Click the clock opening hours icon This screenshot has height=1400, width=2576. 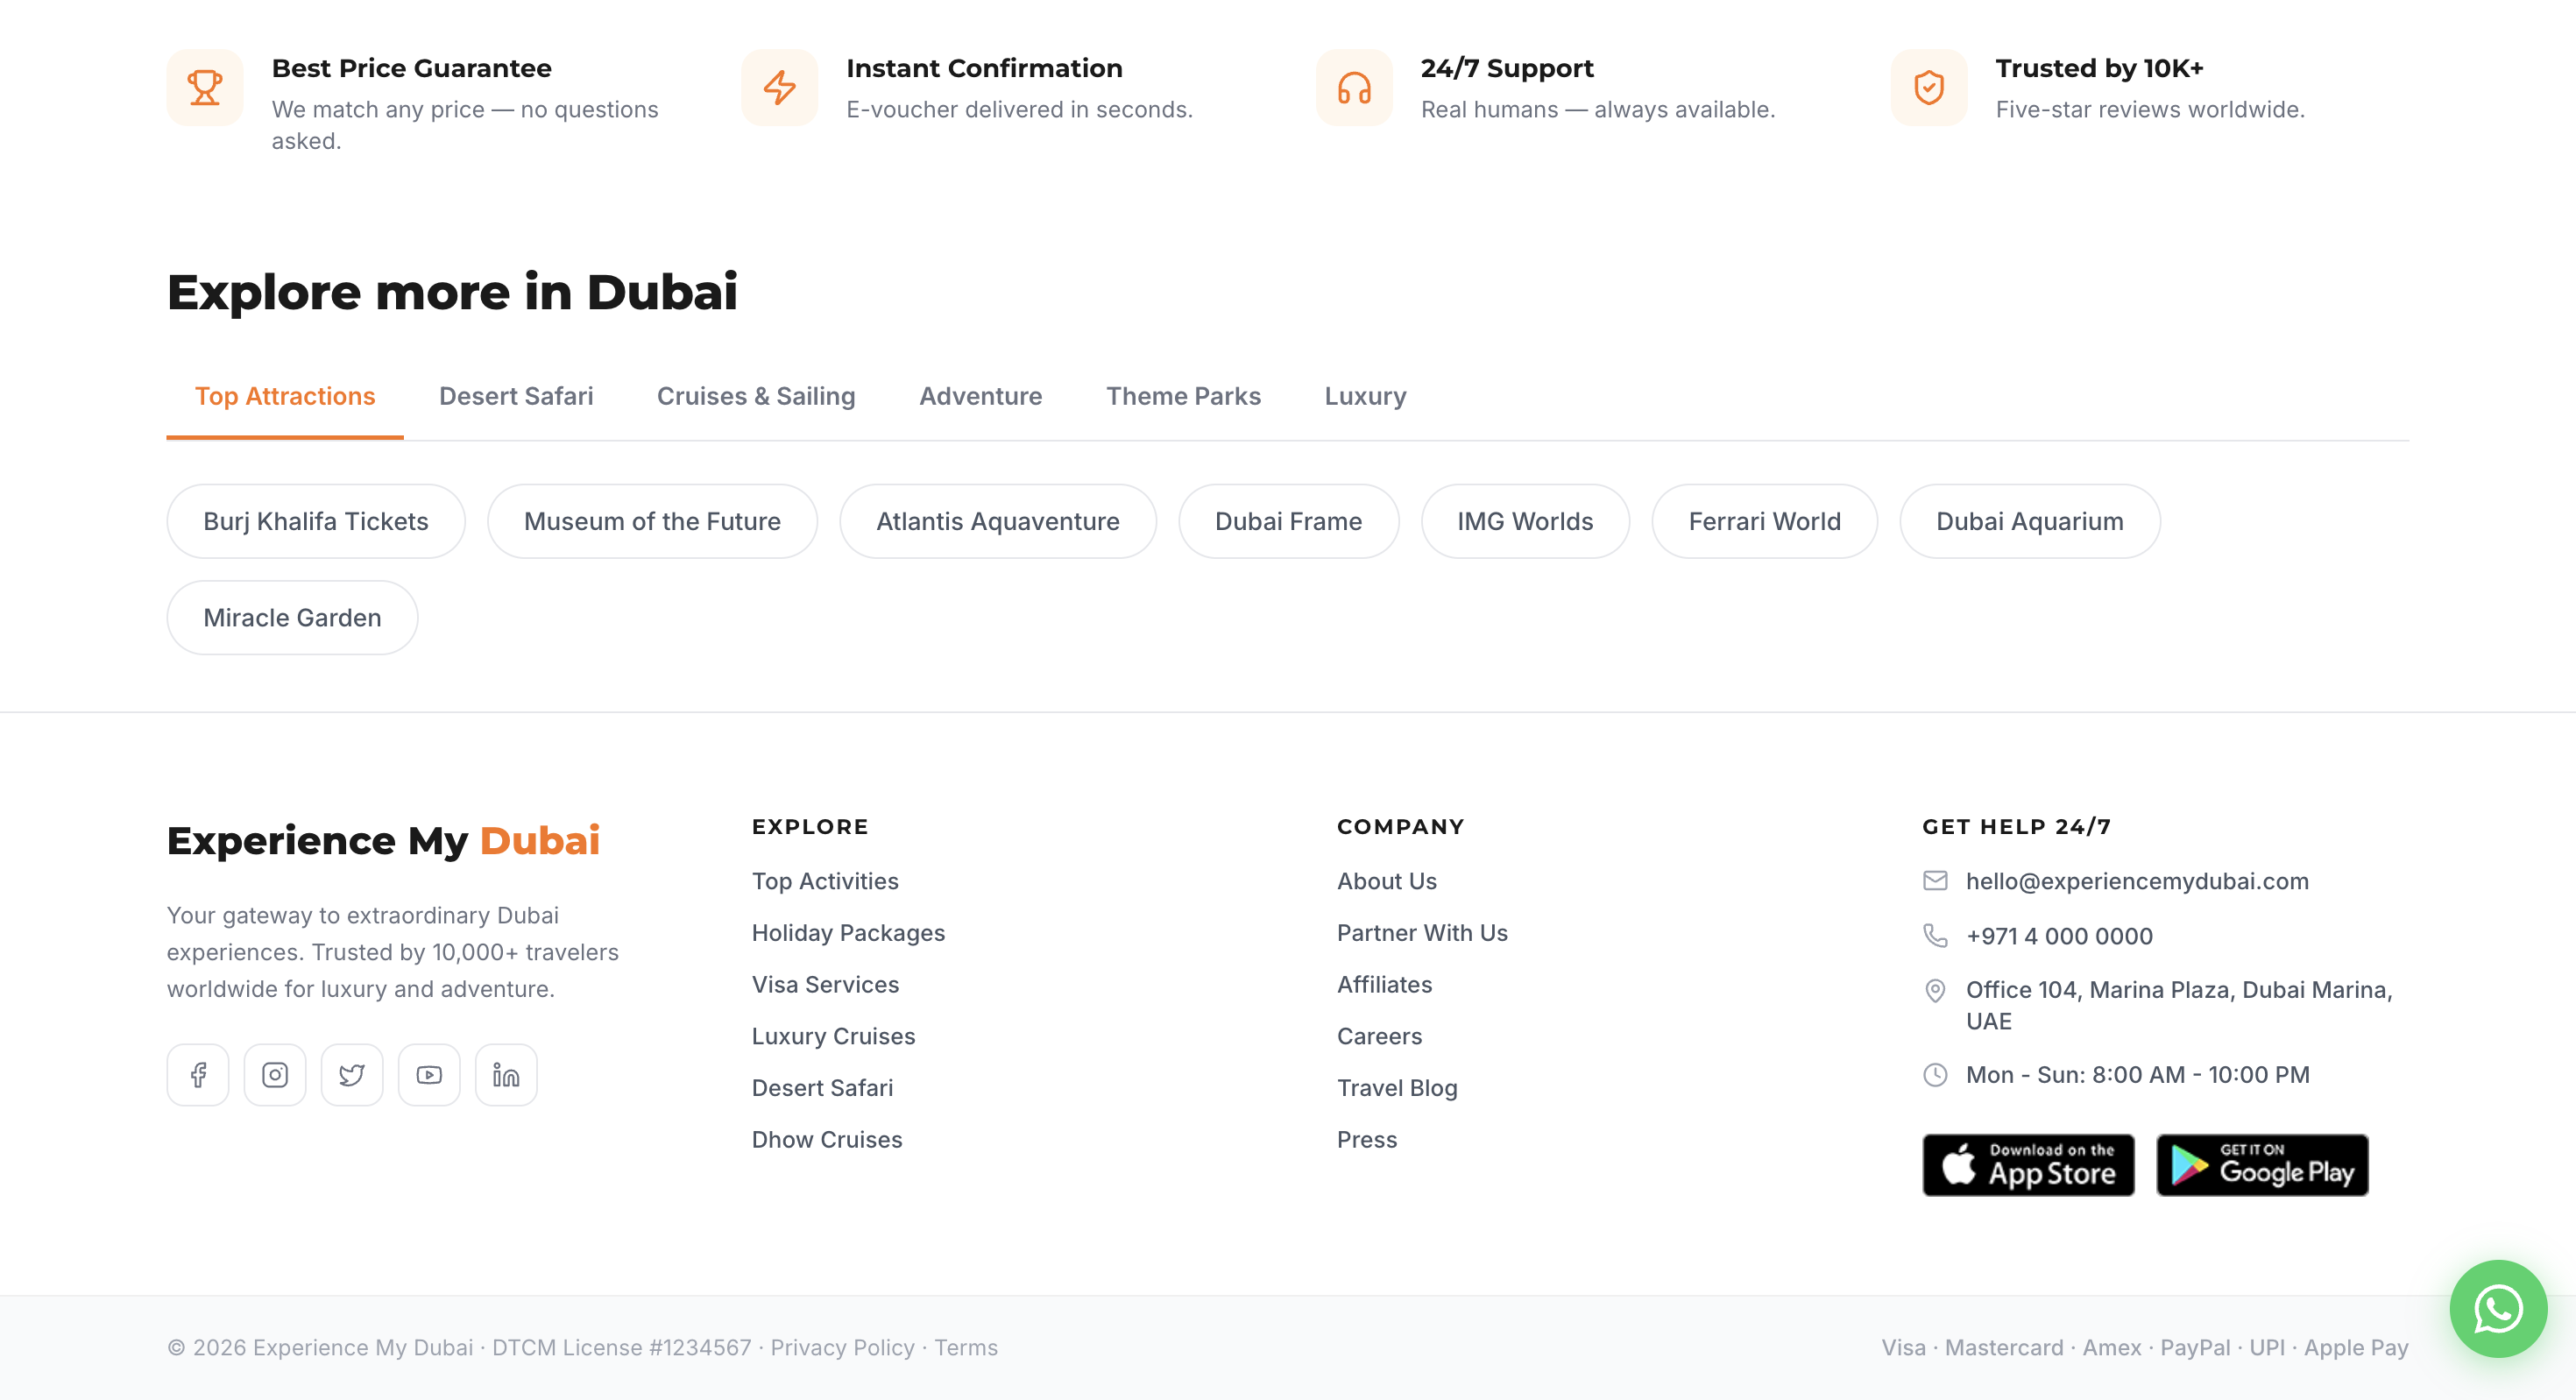point(1935,1075)
